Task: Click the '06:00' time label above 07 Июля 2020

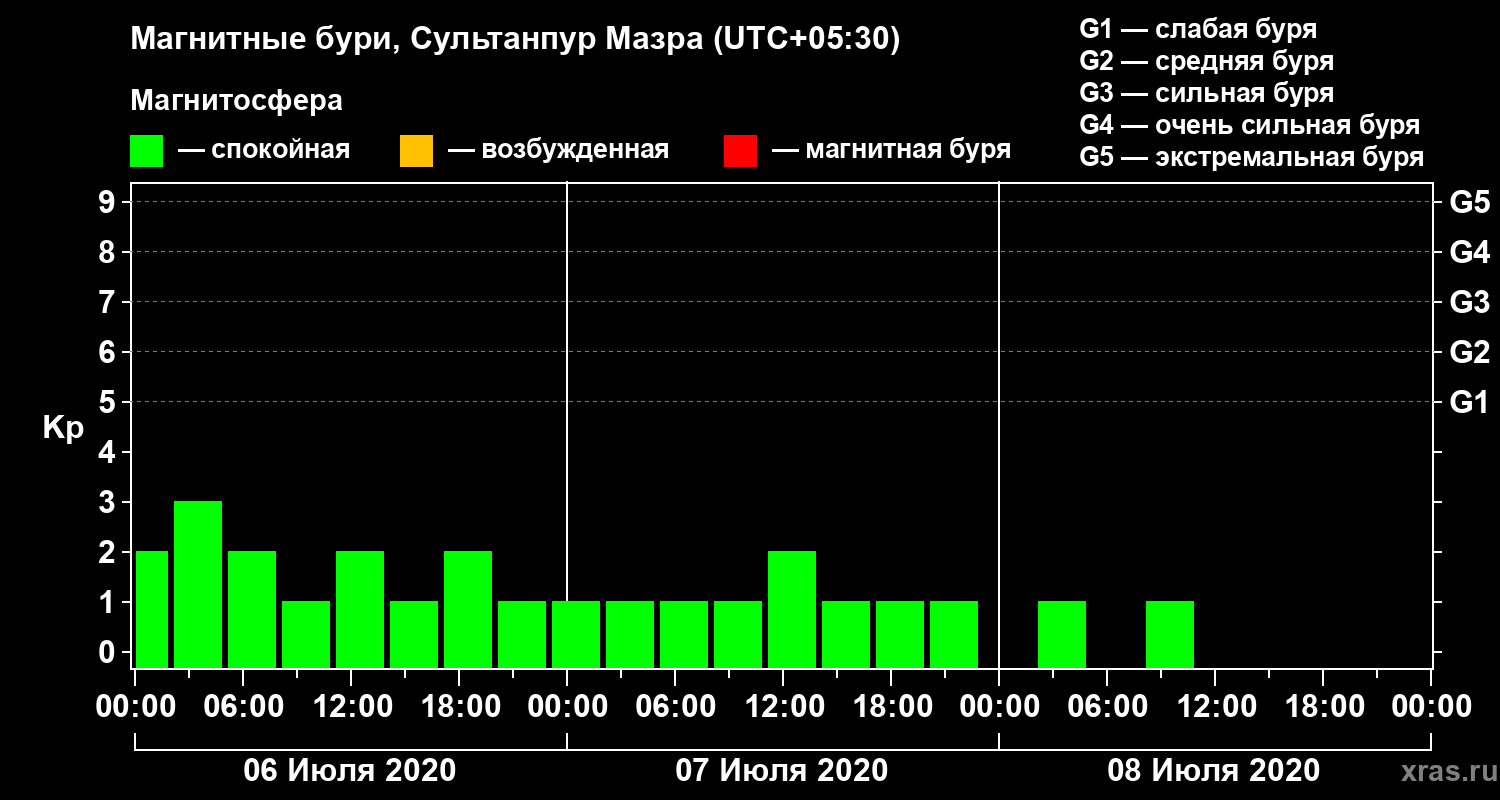Action: coord(675,707)
